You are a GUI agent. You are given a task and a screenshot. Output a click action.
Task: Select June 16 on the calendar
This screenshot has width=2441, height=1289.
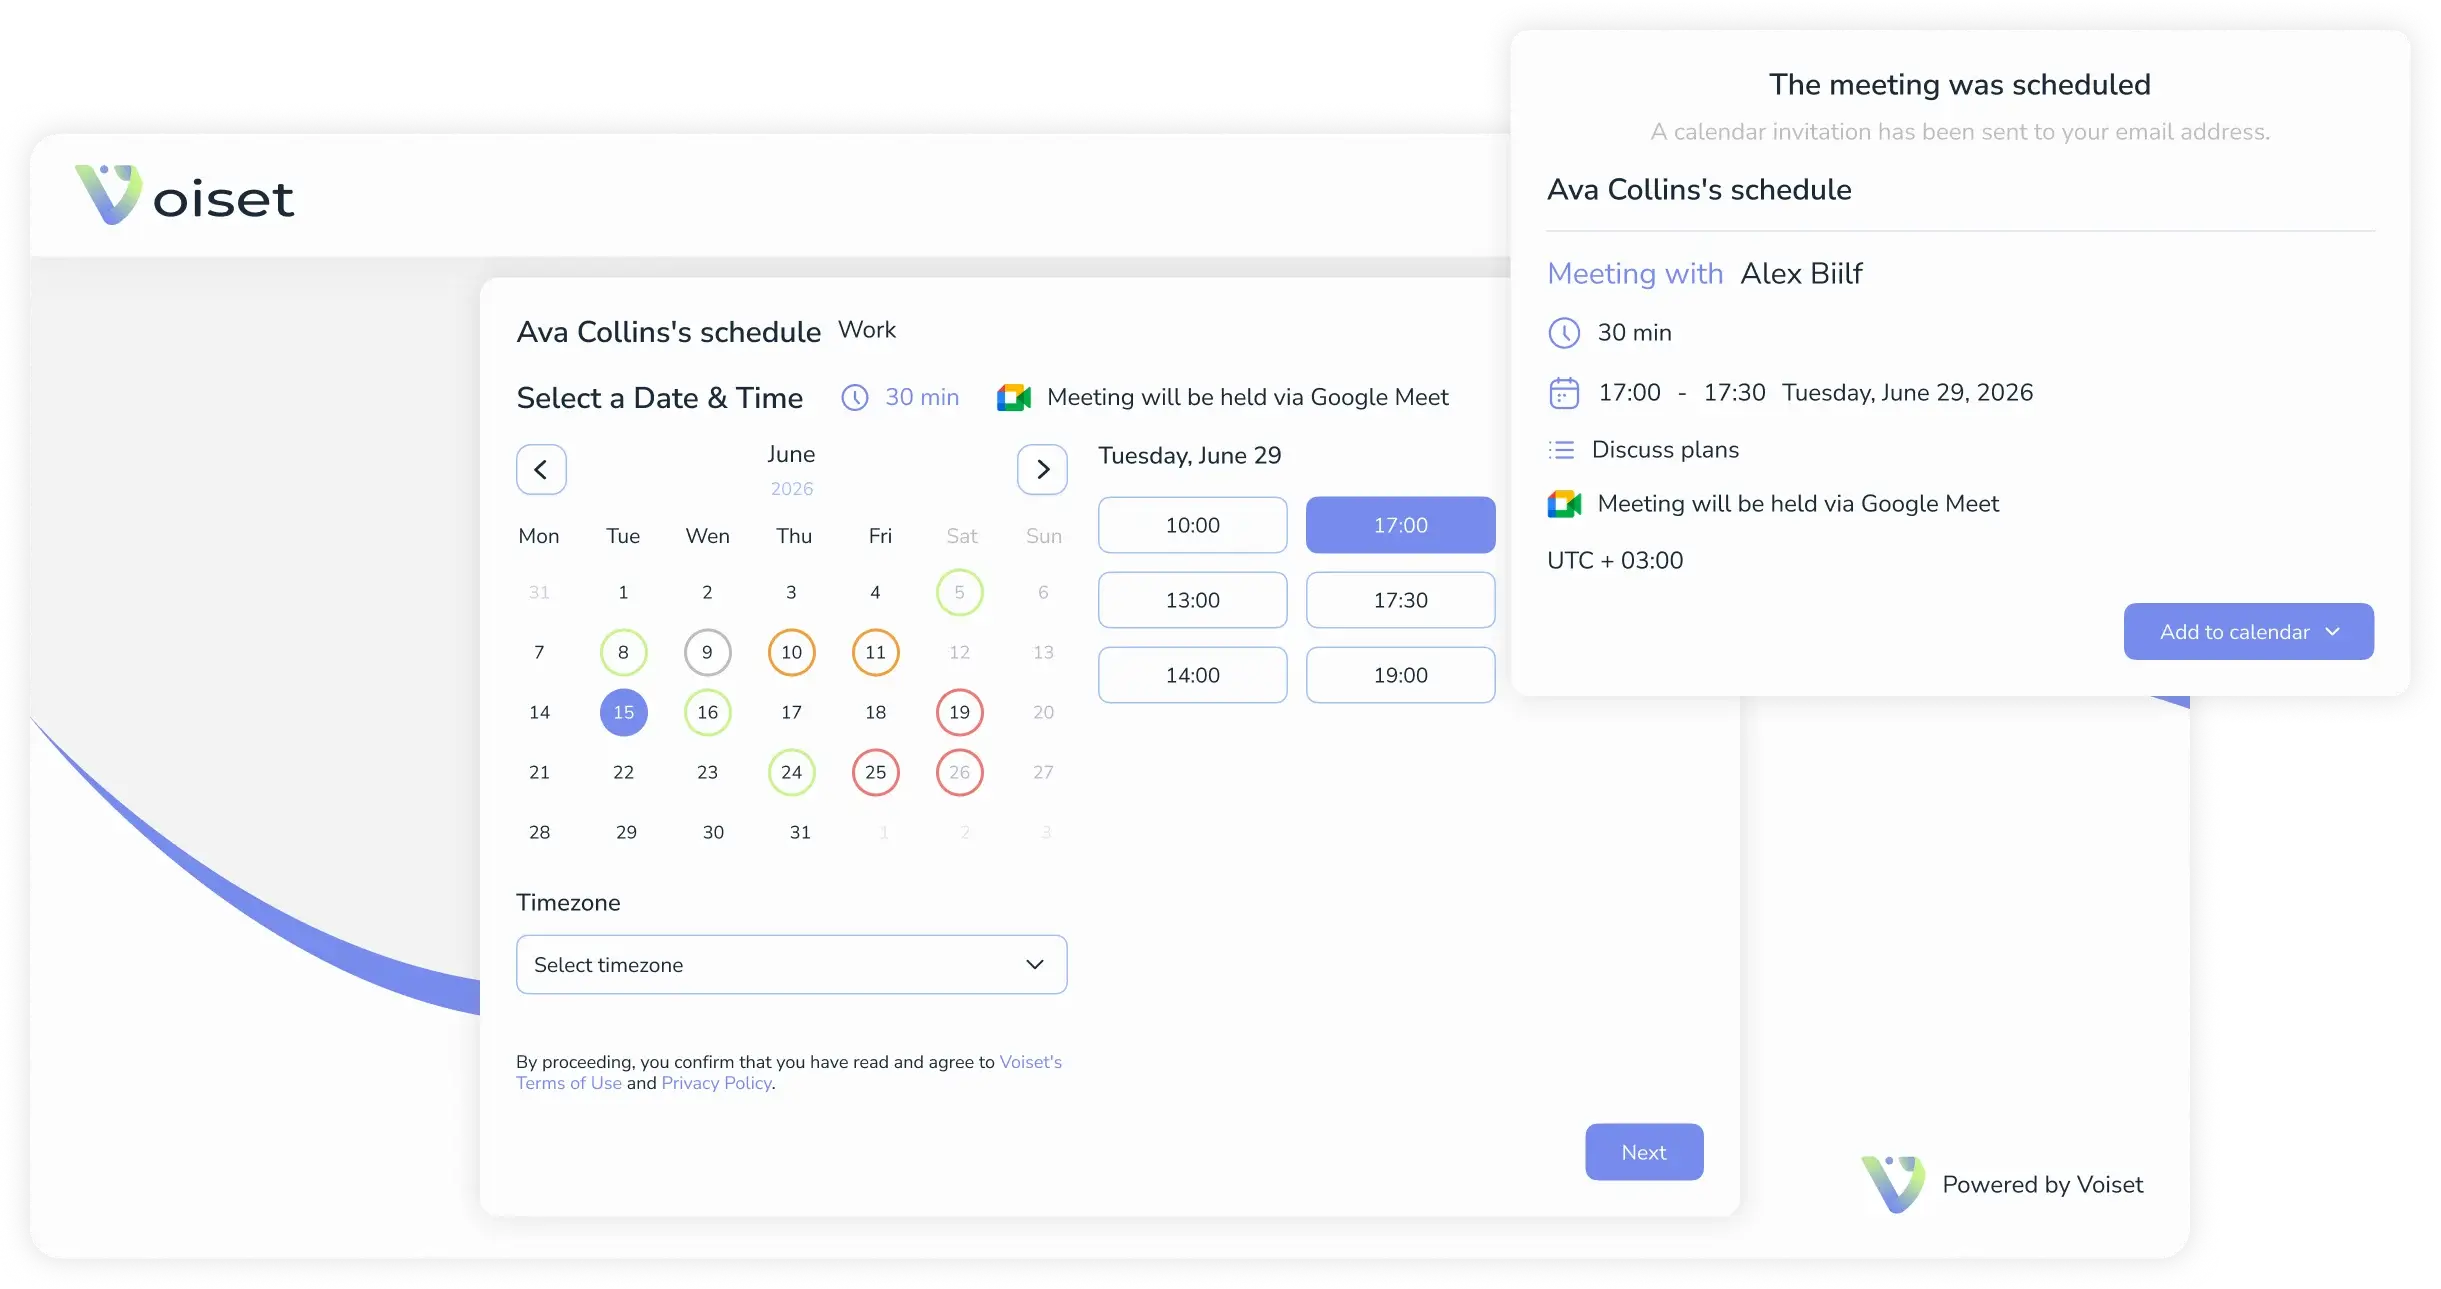[707, 712]
